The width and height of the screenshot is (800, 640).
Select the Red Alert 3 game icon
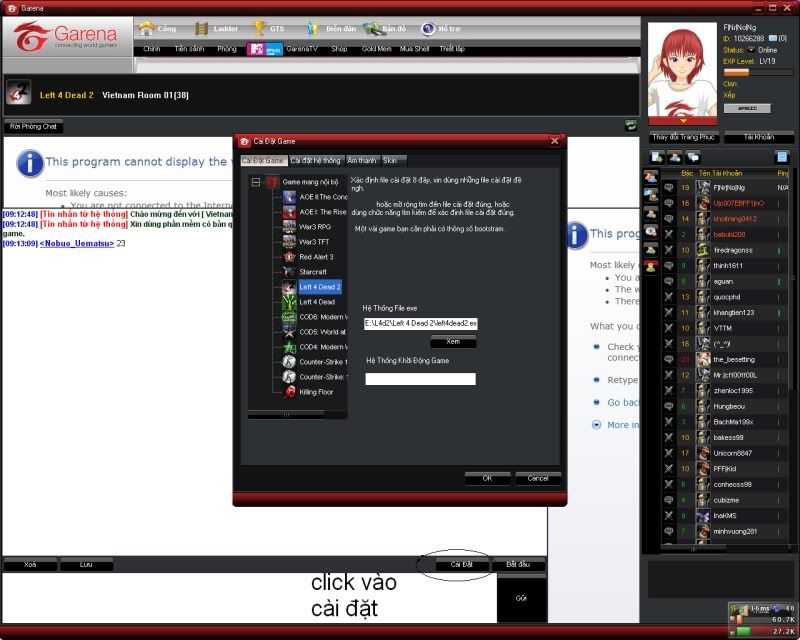289,257
